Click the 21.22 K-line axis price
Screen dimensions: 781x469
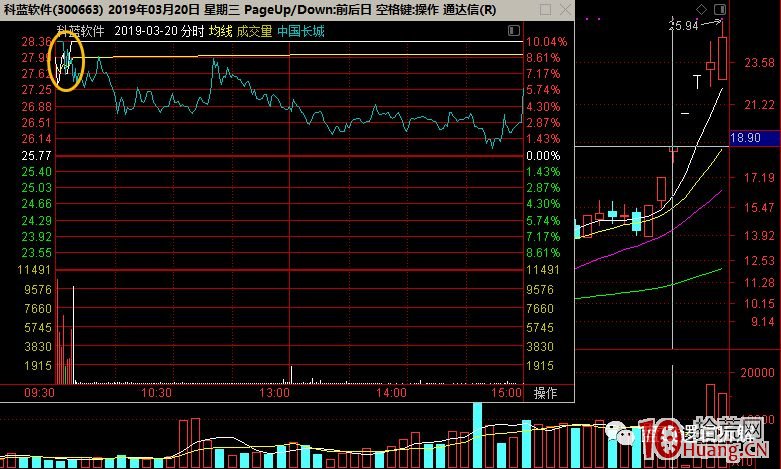pos(759,105)
